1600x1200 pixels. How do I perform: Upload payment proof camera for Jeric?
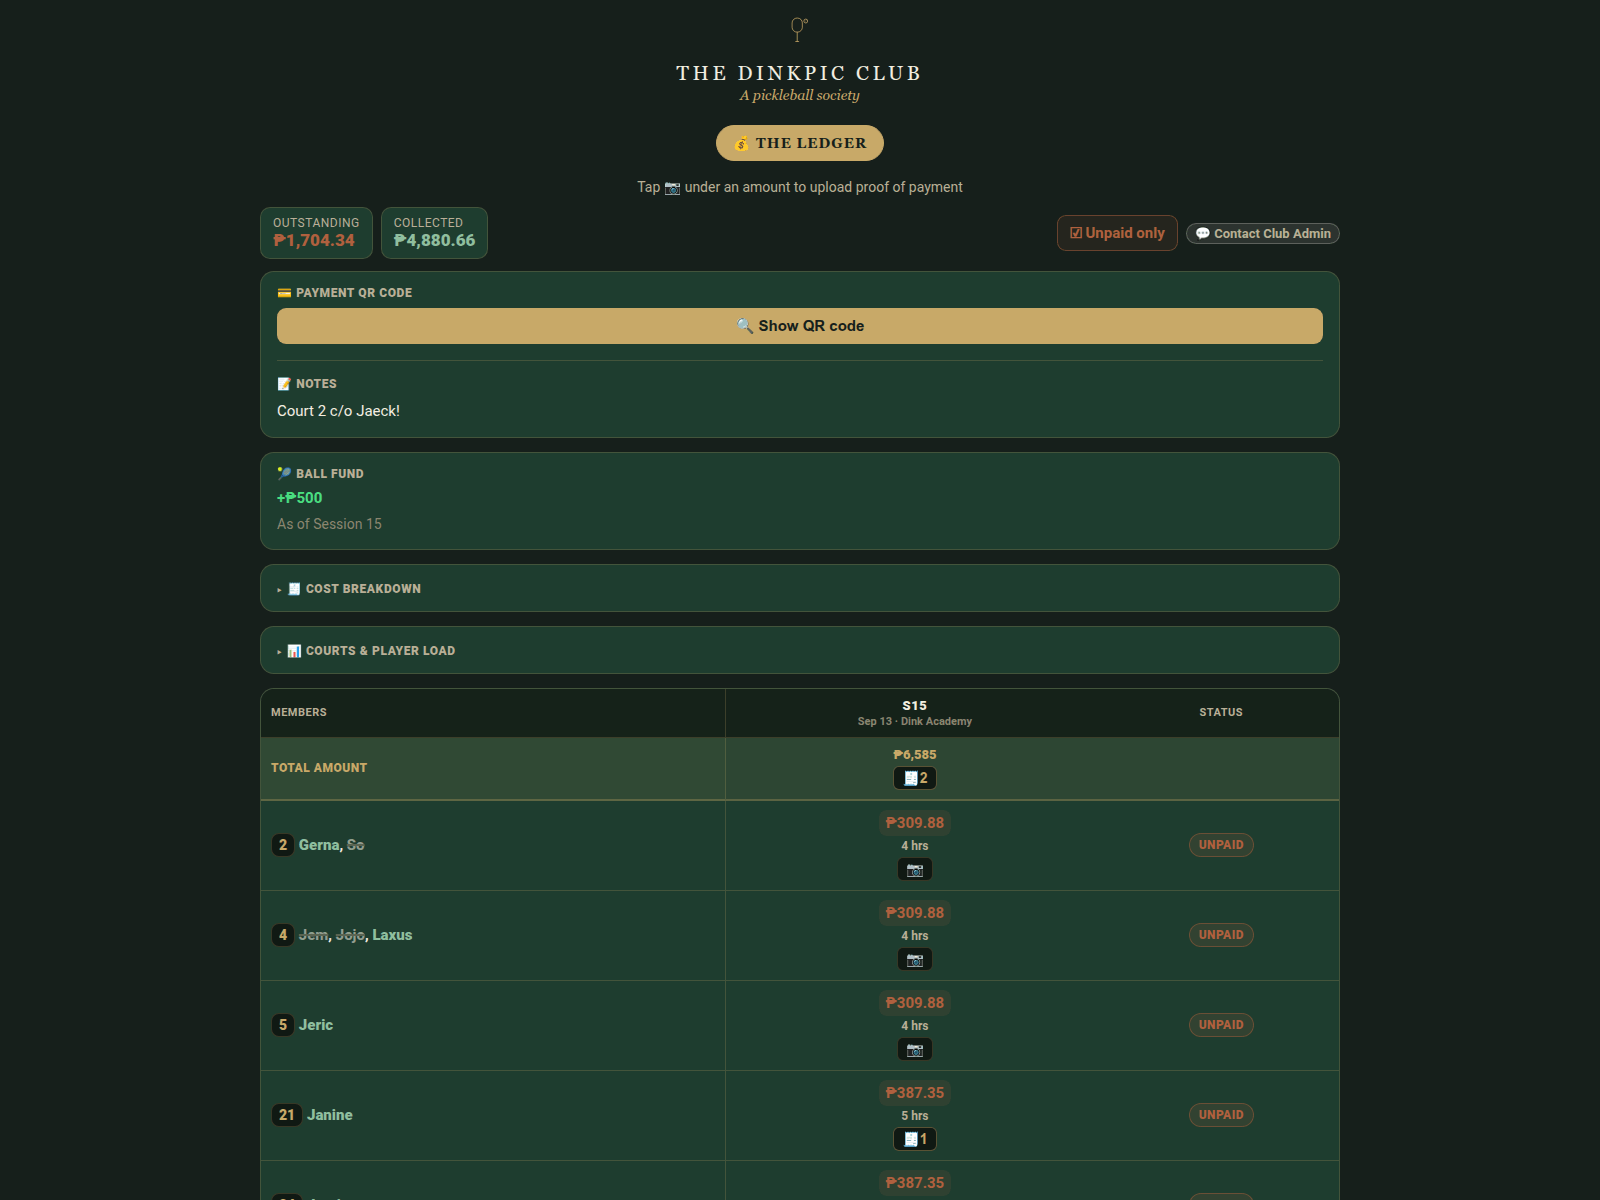[915, 1050]
